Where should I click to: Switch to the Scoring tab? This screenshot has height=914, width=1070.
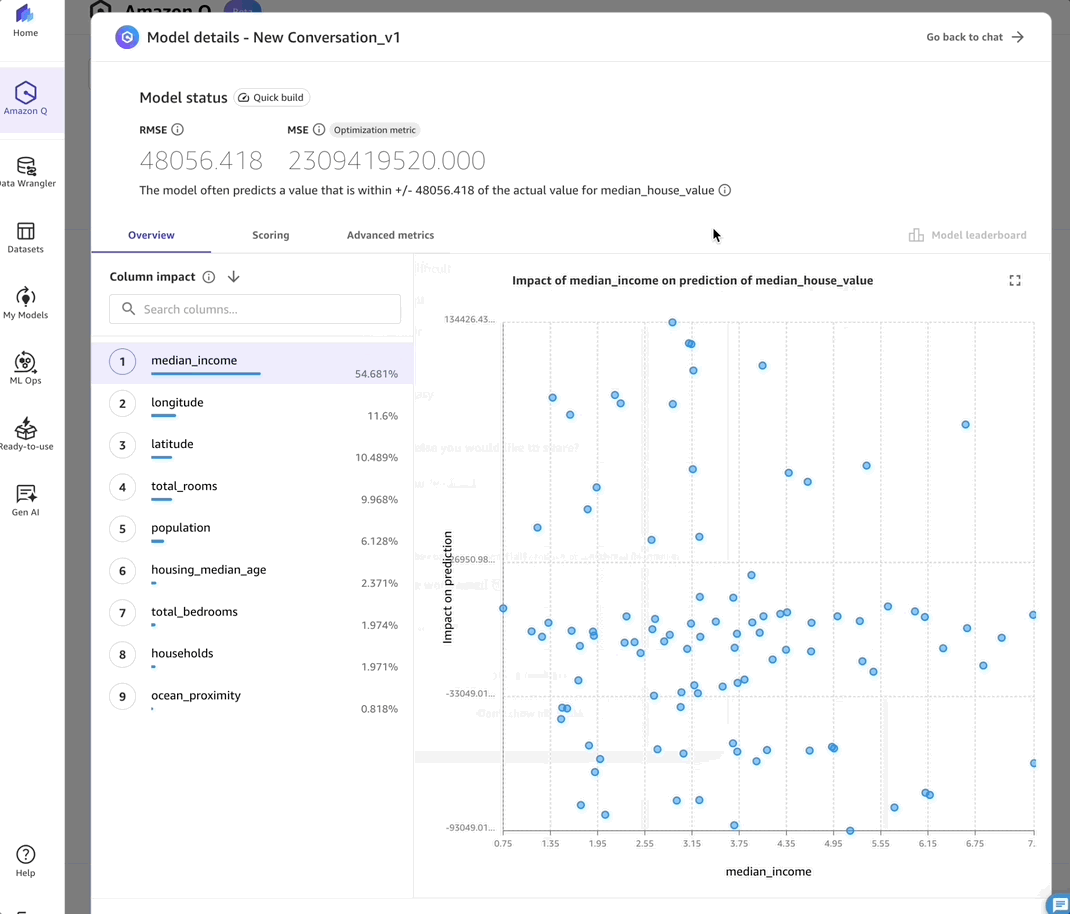(271, 235)
